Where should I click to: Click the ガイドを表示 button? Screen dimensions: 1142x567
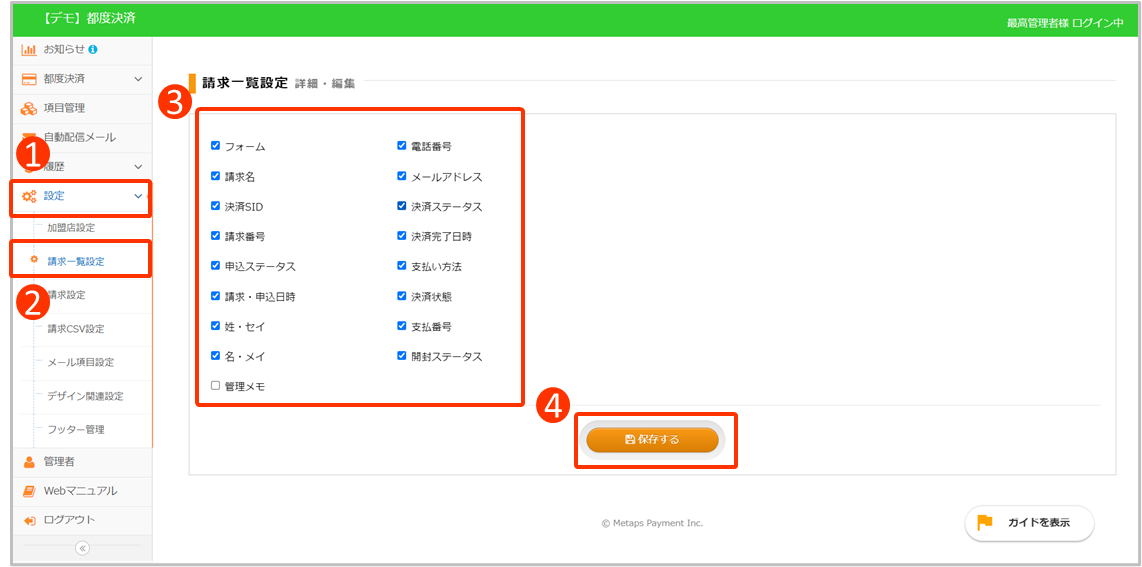1029,523
